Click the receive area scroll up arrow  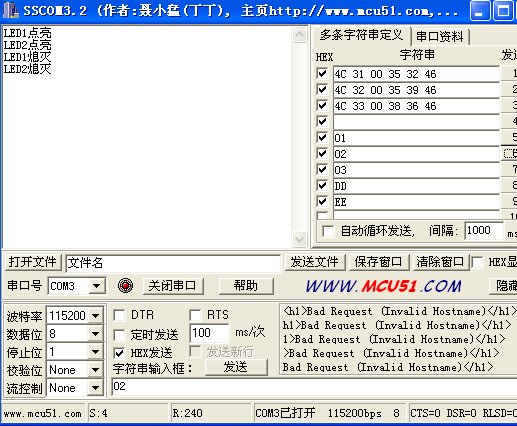(x=299, y=35)
